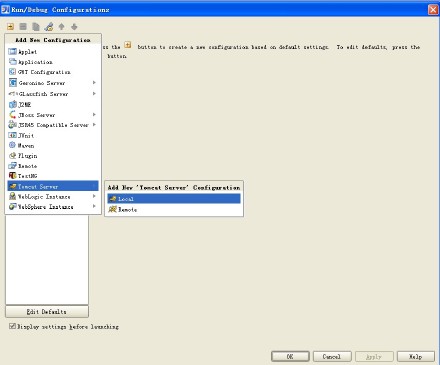Choose Local in Tomcat Server submenu
The height and width of the screenshot is (365, 440).
(x=174, y=199)
